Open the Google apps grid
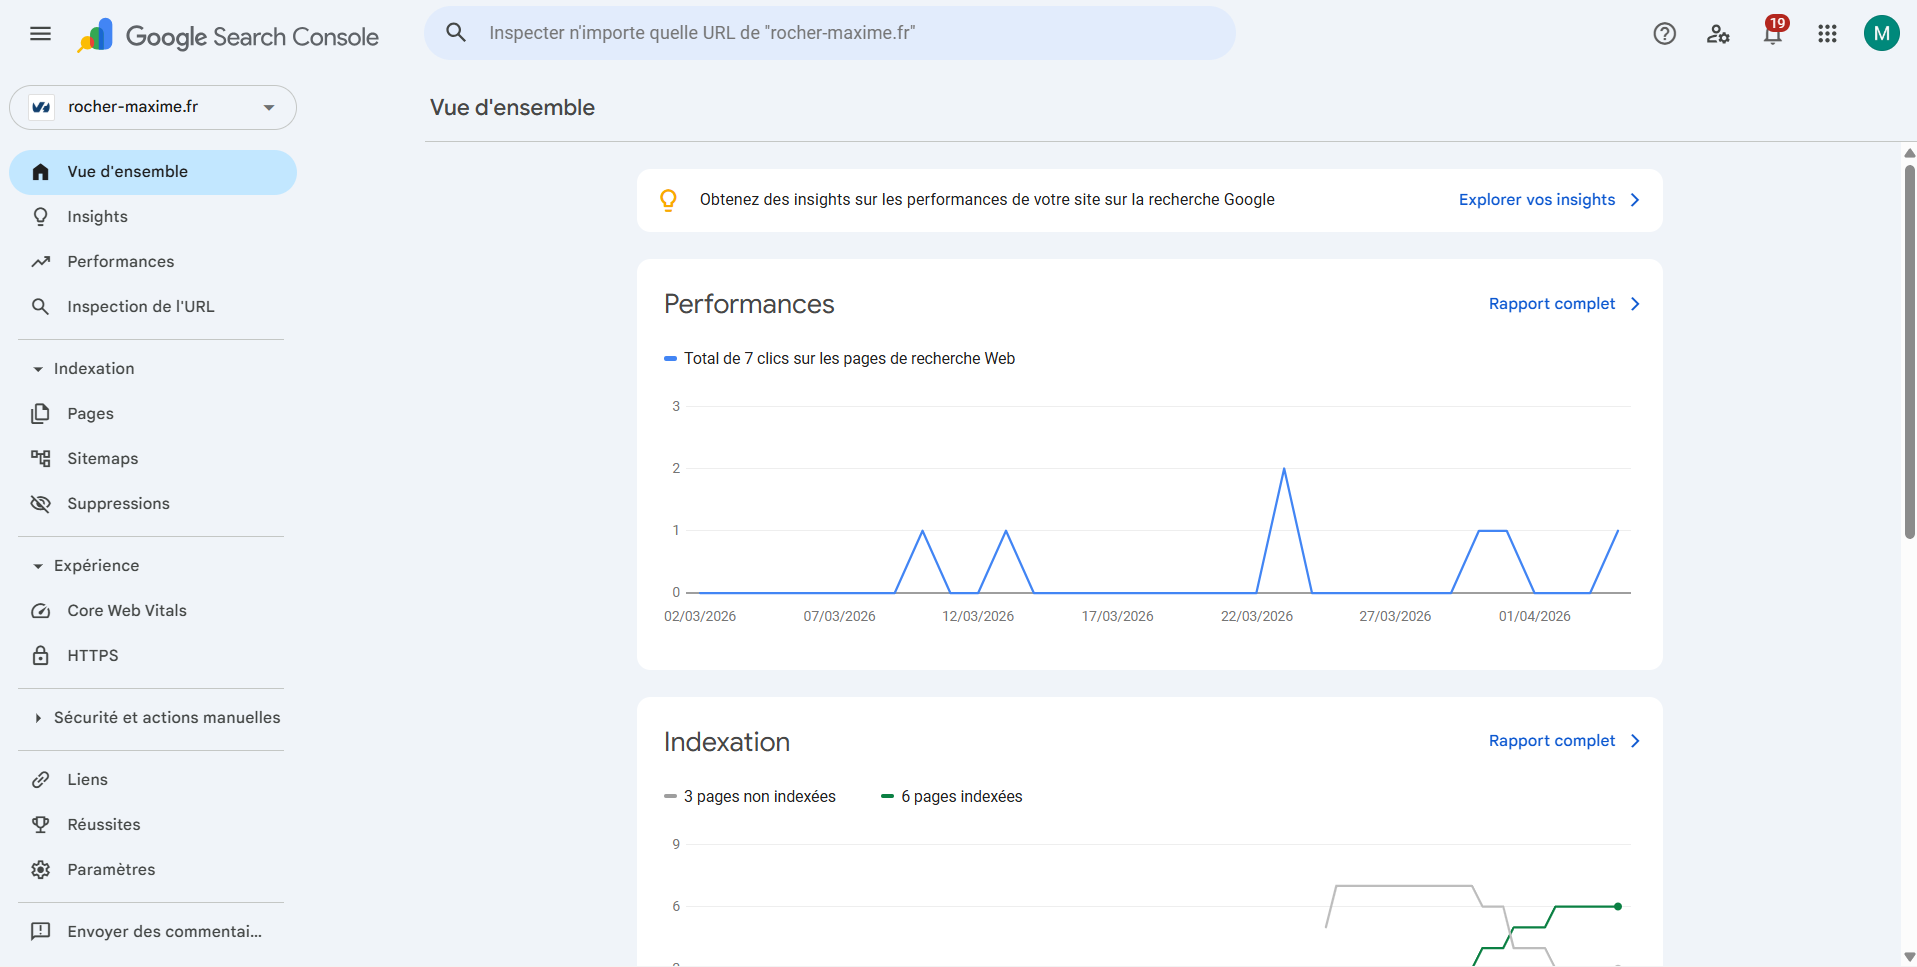The image size is (1917, 967). click(1827, 33)
